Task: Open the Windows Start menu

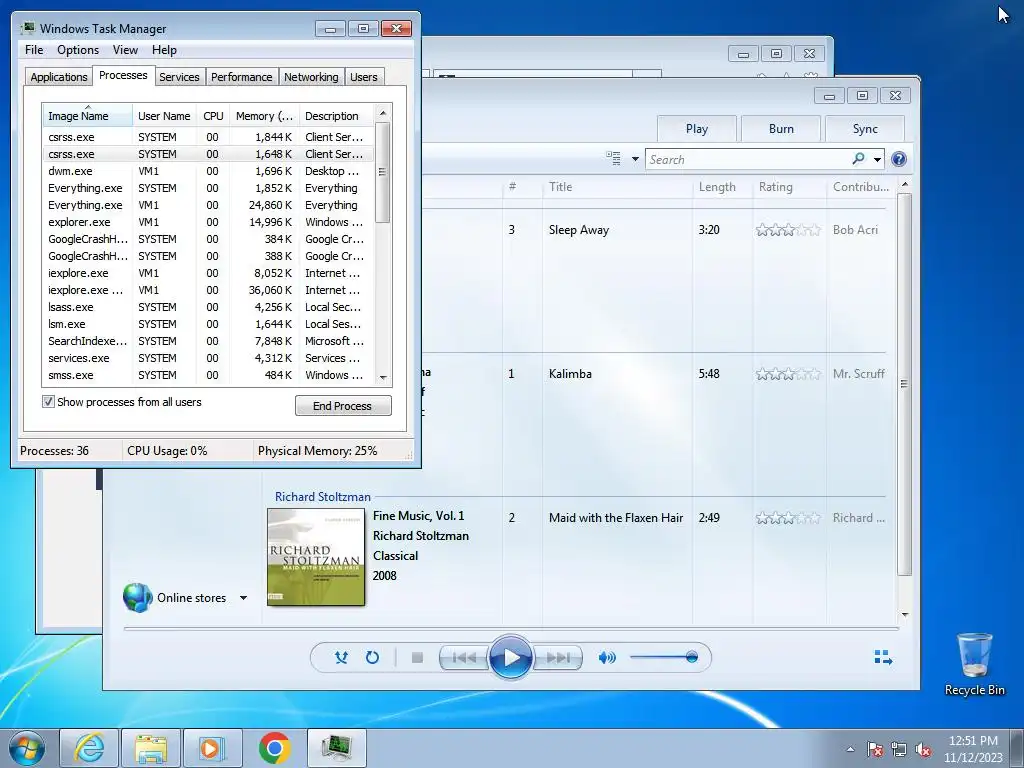Action: coord(27,748)
